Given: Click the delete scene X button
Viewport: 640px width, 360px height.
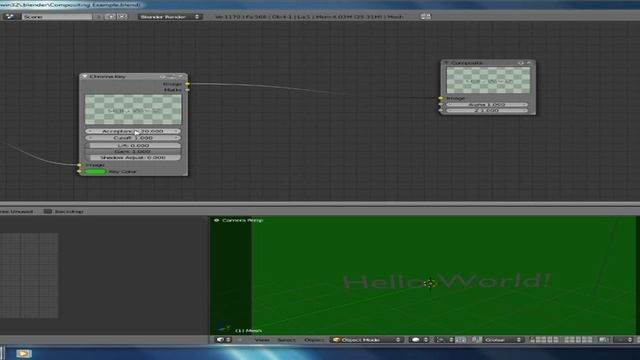Looking at the screenshot, I should [x=122, y=17].
